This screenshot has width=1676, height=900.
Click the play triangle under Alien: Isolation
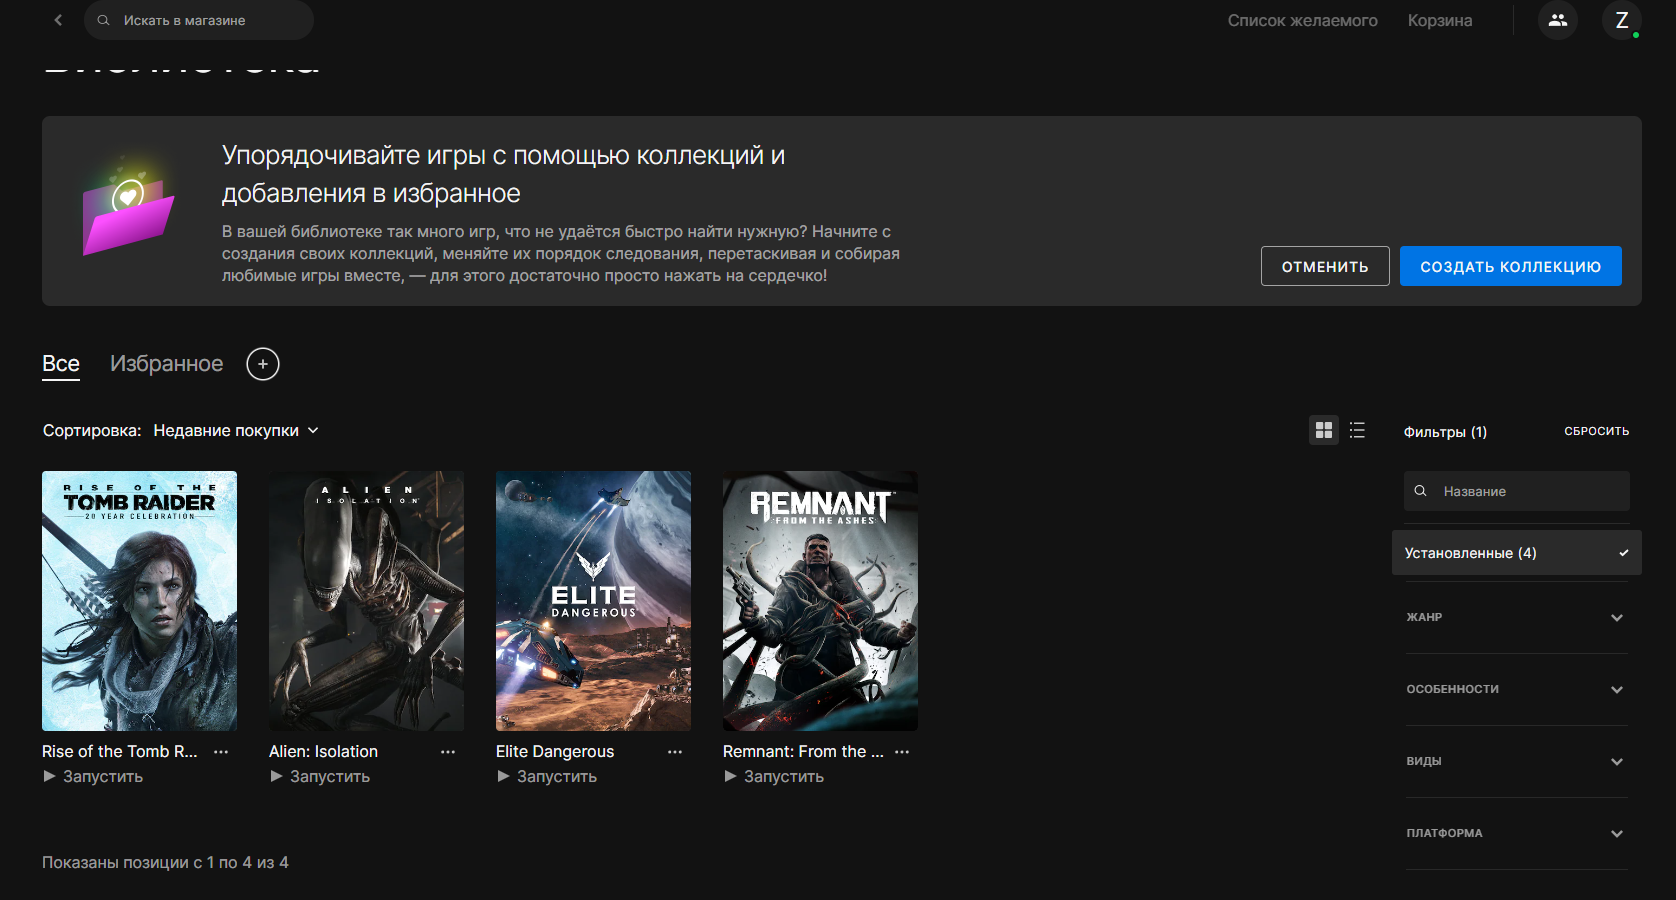click(x=276, y=776)
